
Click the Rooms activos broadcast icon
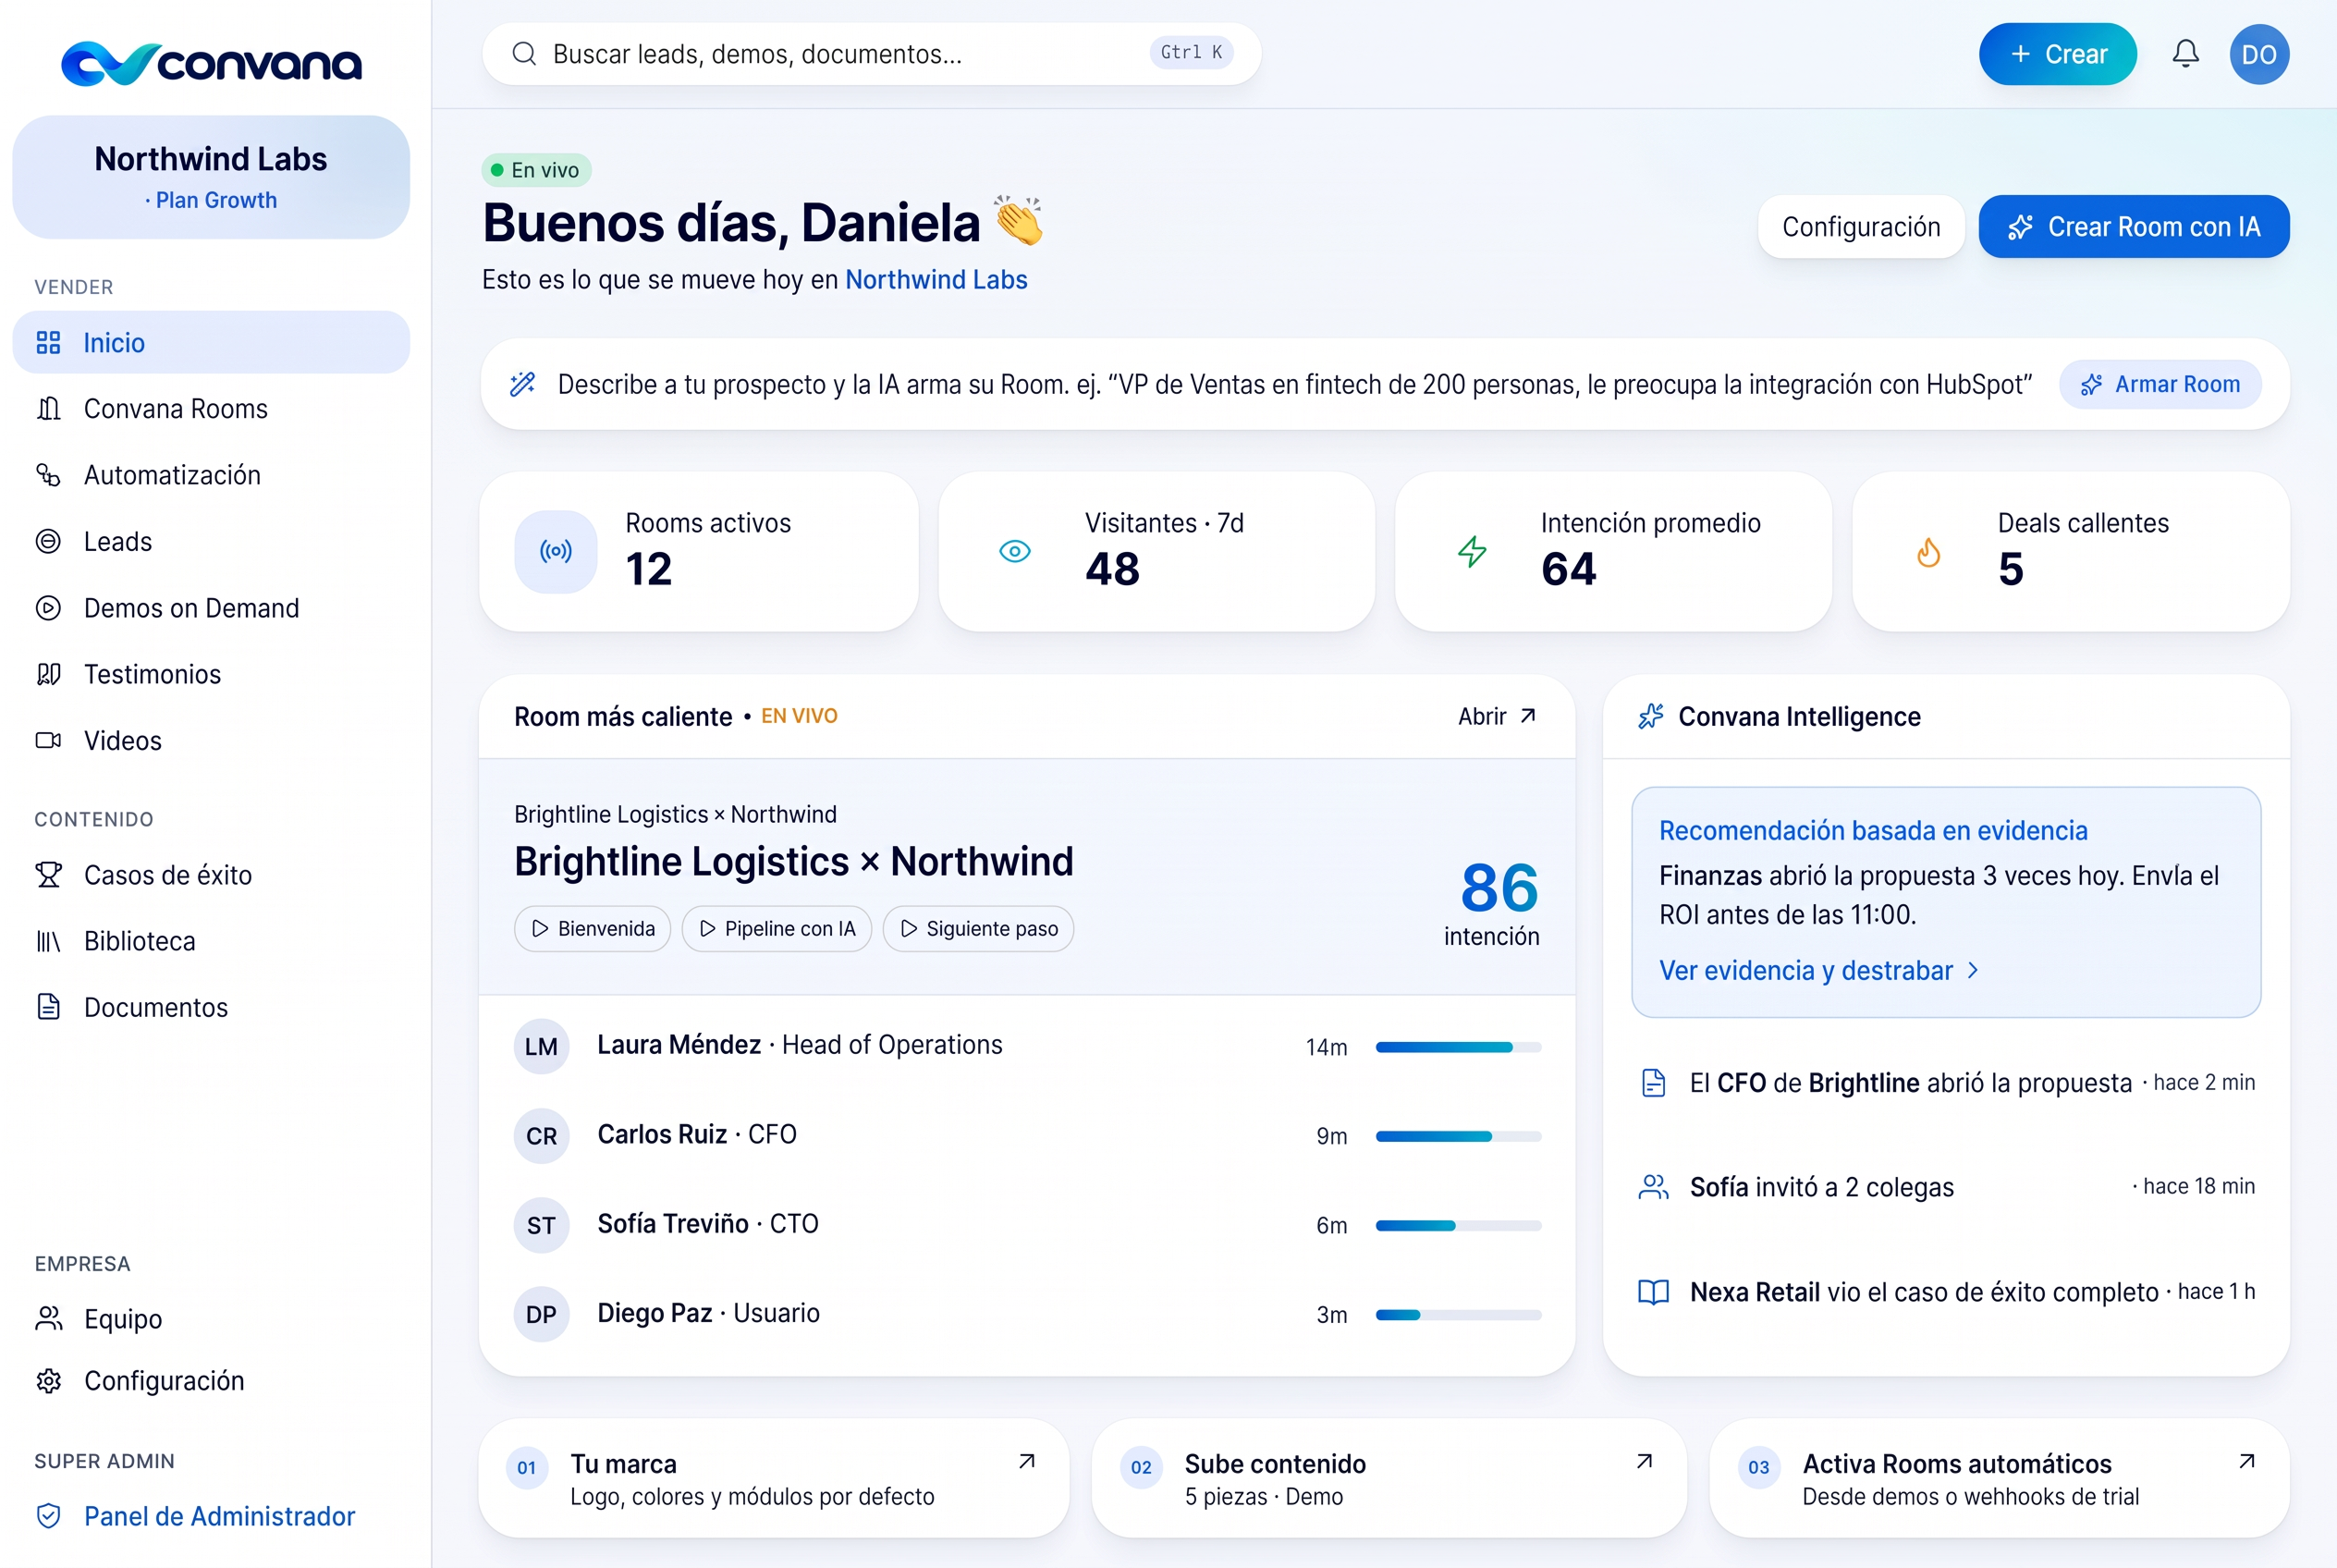tap(556, 551)
